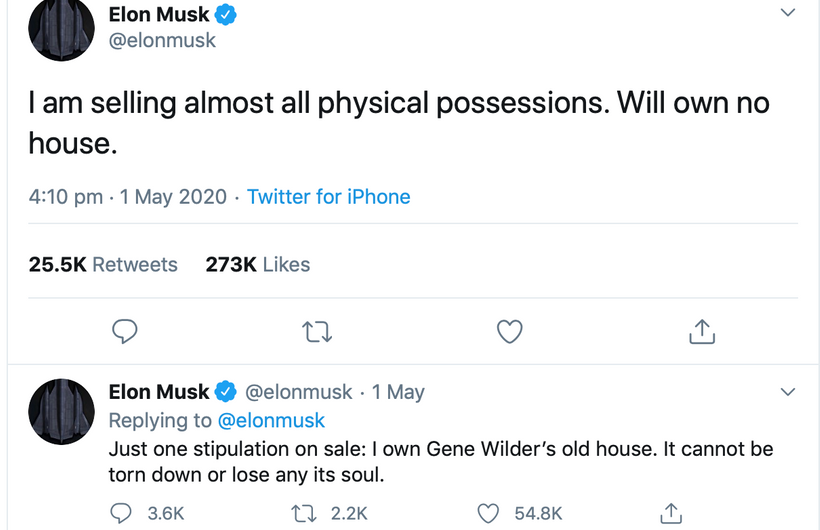Open the main tweet's more options chevron

pos(788,13)
